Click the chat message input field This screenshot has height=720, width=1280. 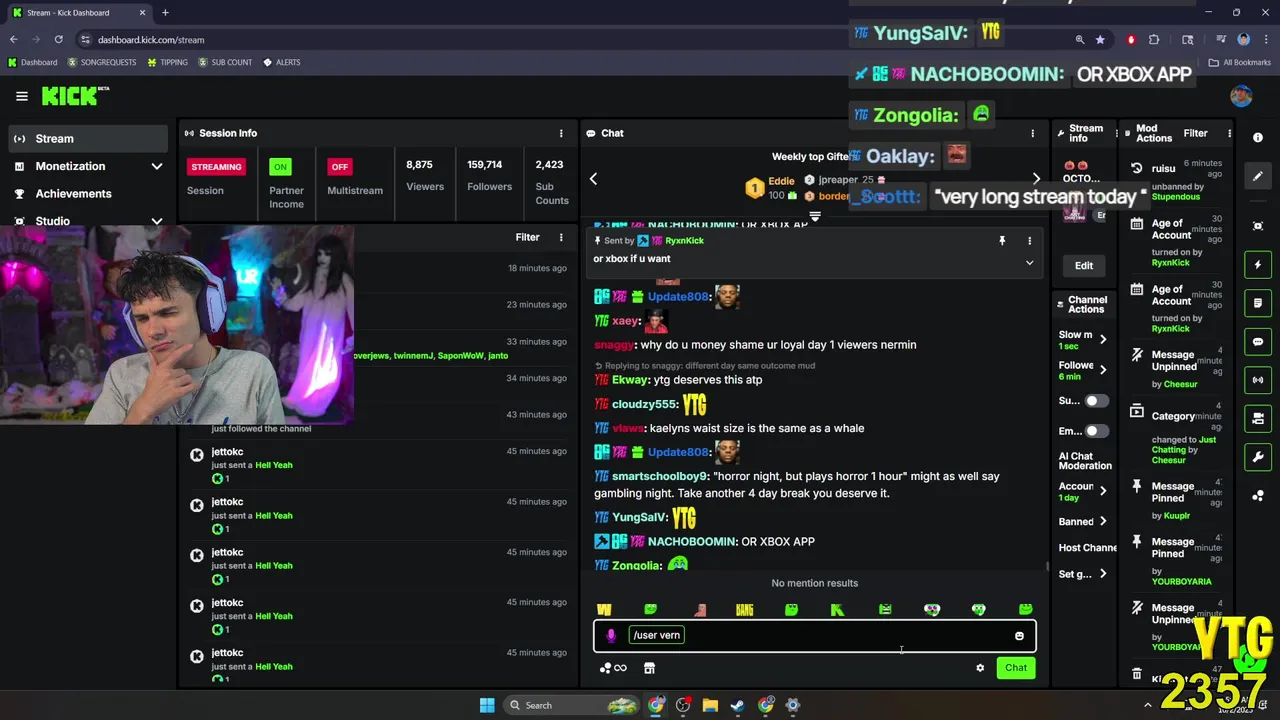(815, 636)
